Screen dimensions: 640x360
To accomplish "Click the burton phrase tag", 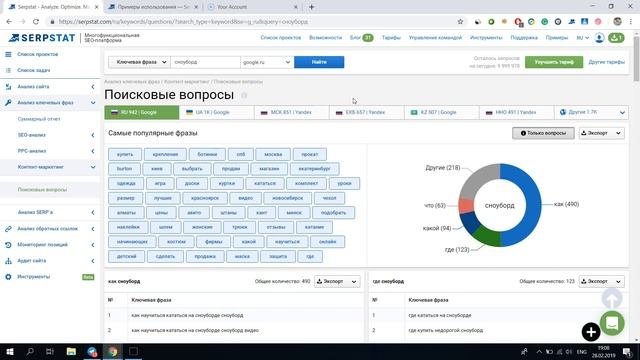I will (124, 169).
